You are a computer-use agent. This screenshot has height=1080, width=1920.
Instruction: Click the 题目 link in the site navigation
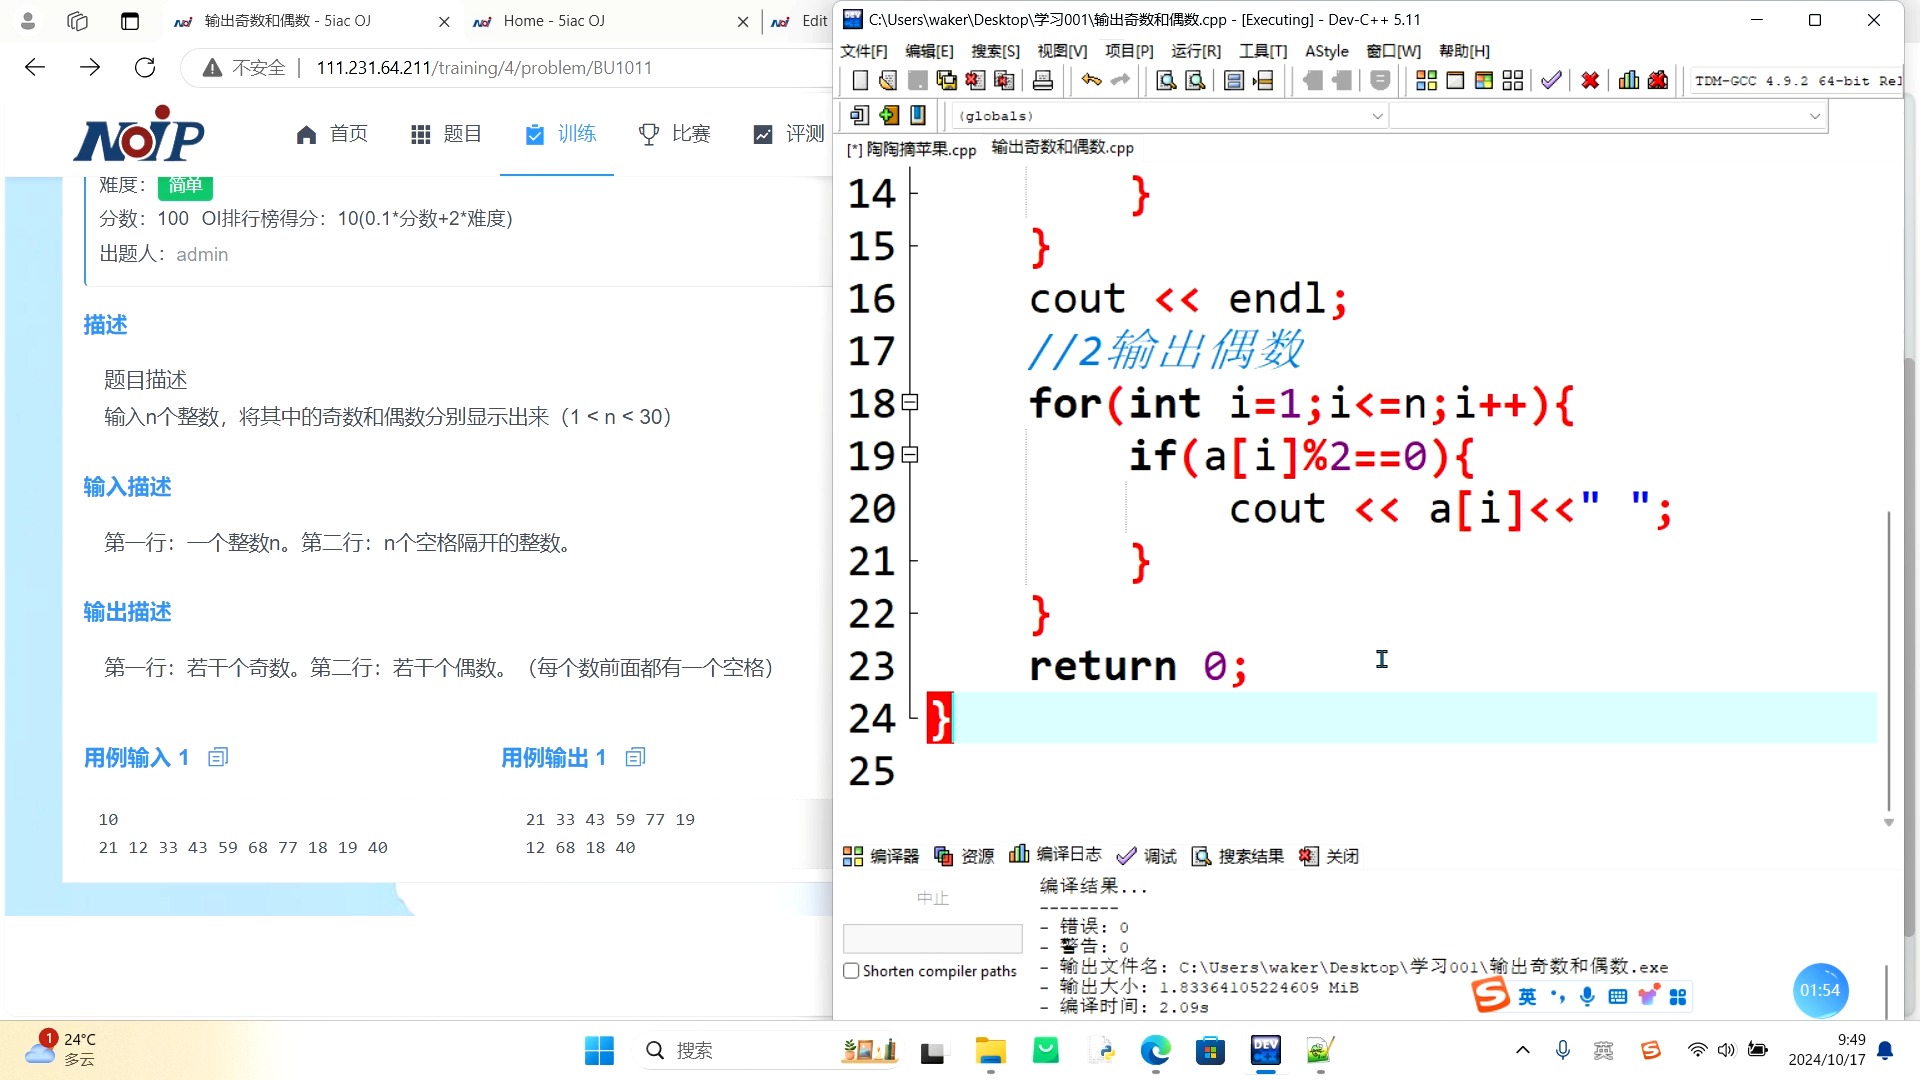pos(446,134)
